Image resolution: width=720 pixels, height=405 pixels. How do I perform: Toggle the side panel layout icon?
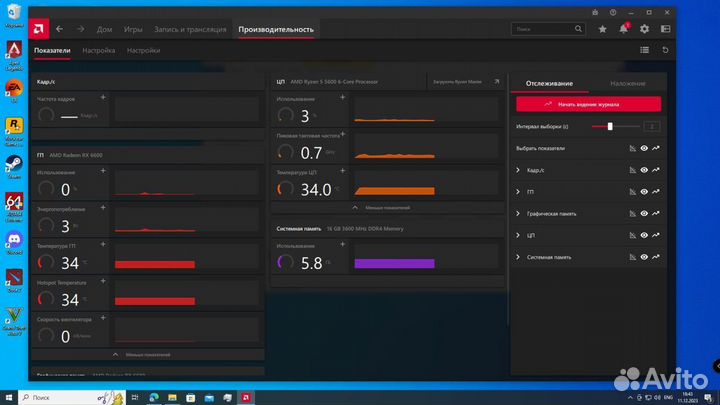point(665,29)
